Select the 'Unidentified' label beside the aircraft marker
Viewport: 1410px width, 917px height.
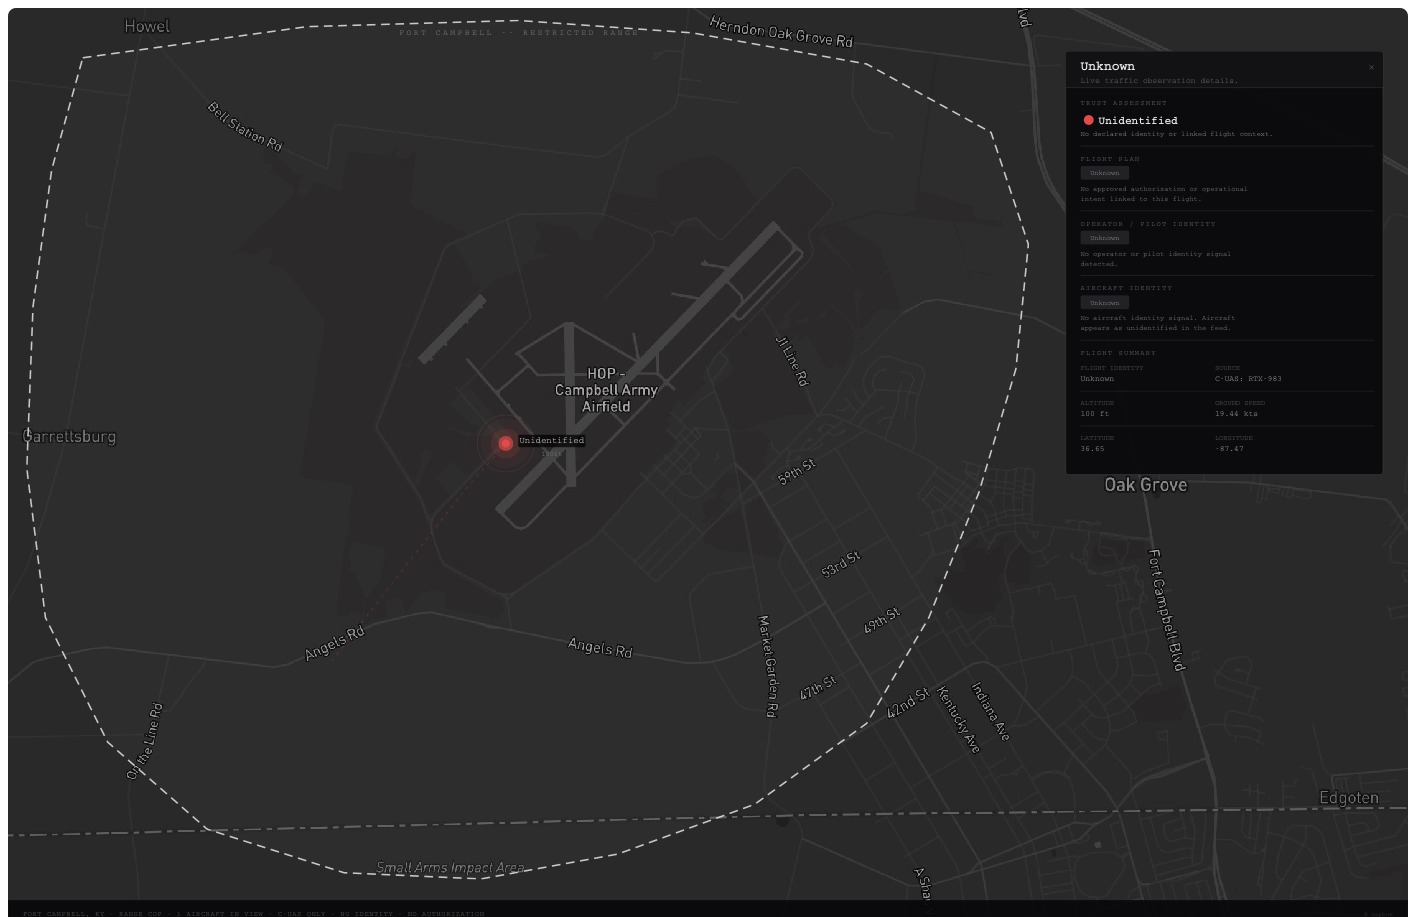click(x=551, y=440)
